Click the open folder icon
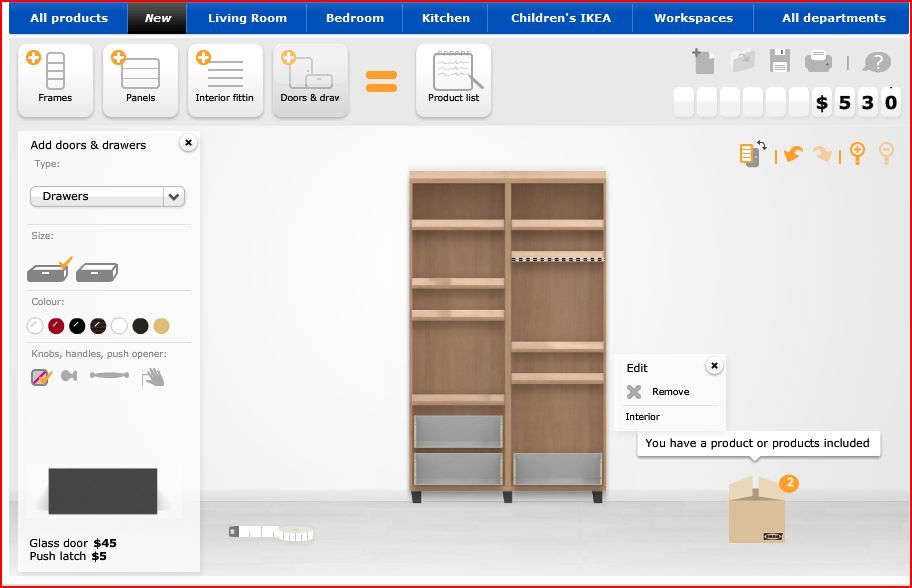Viewport: 912px width, 588px height. click(743, 61)
